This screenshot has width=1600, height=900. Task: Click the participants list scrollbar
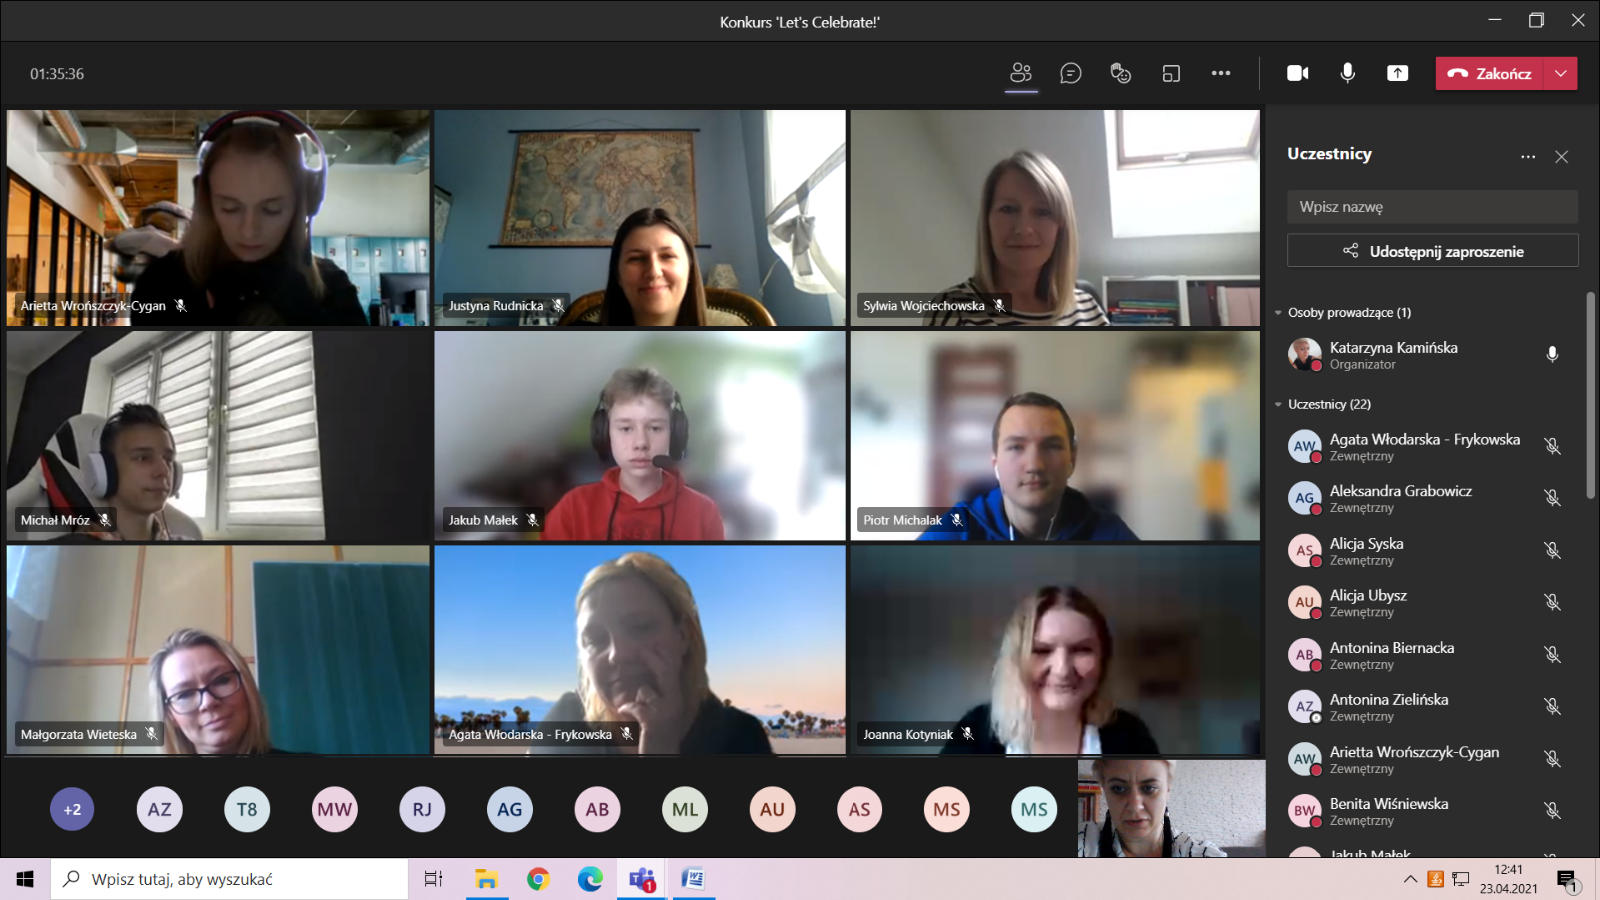click(x=1590, y=395)
